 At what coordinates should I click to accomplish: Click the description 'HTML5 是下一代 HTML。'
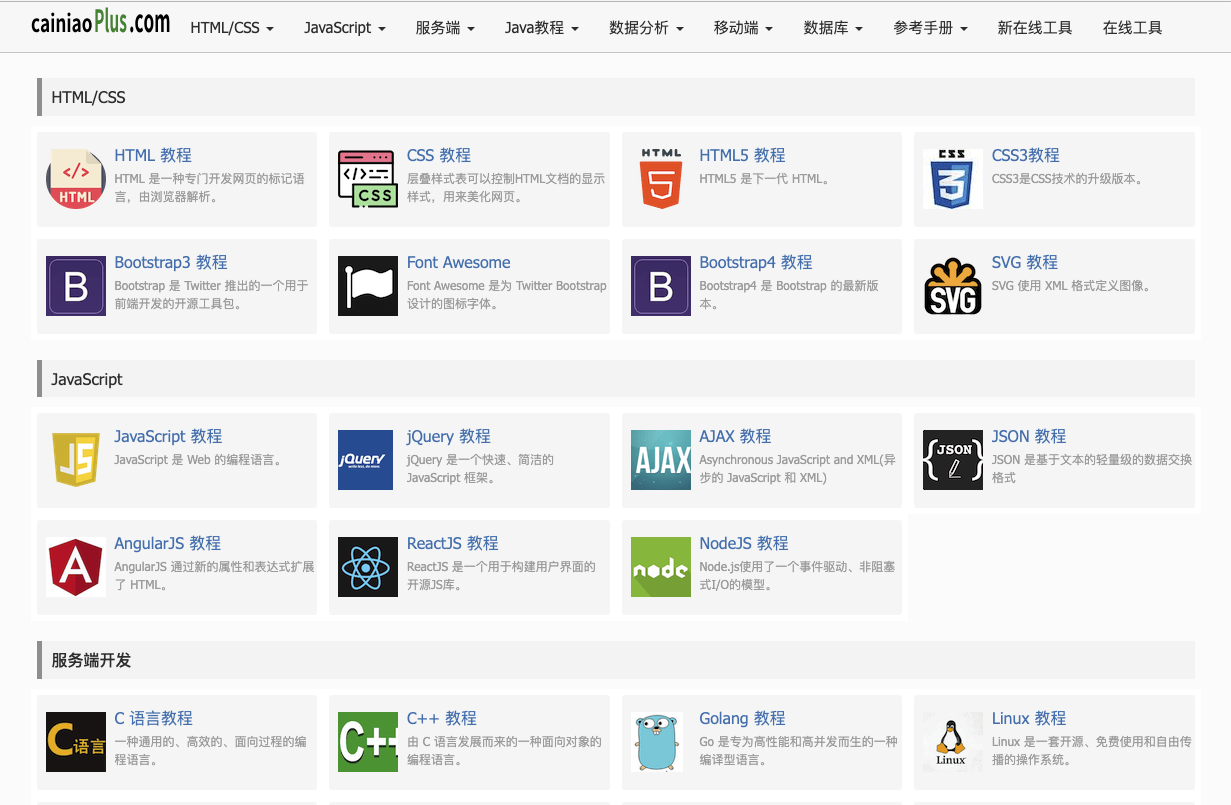click(764, 179)
